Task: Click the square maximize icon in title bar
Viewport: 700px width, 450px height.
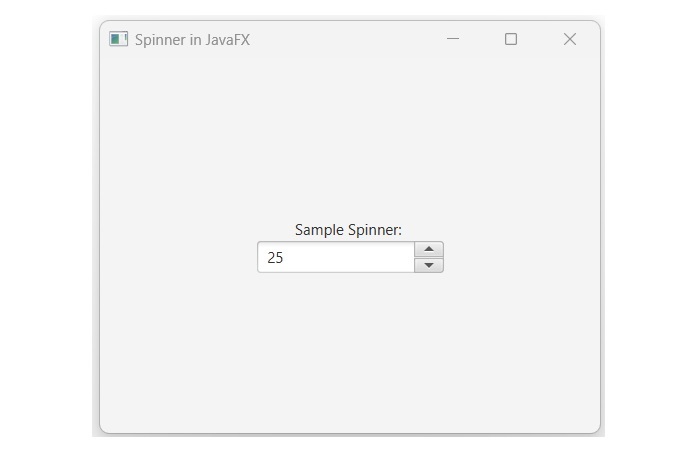Action: click(x=511, y=39)
